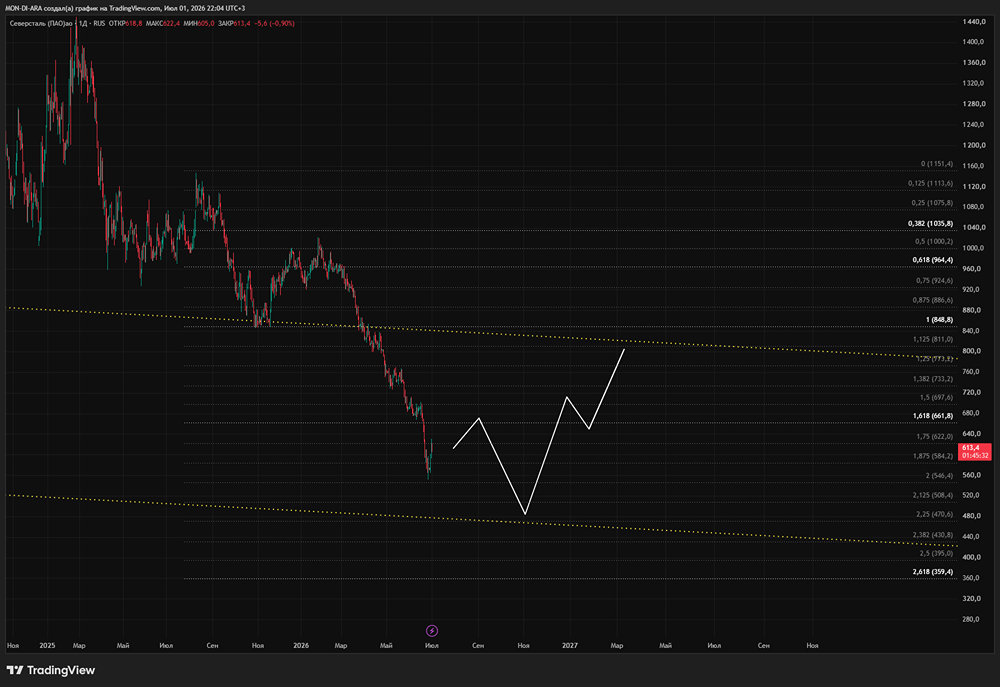The width and height of the screenshot is (1000, 687).
Task: Click the red current price label 613,4
Action: (974, 452)
